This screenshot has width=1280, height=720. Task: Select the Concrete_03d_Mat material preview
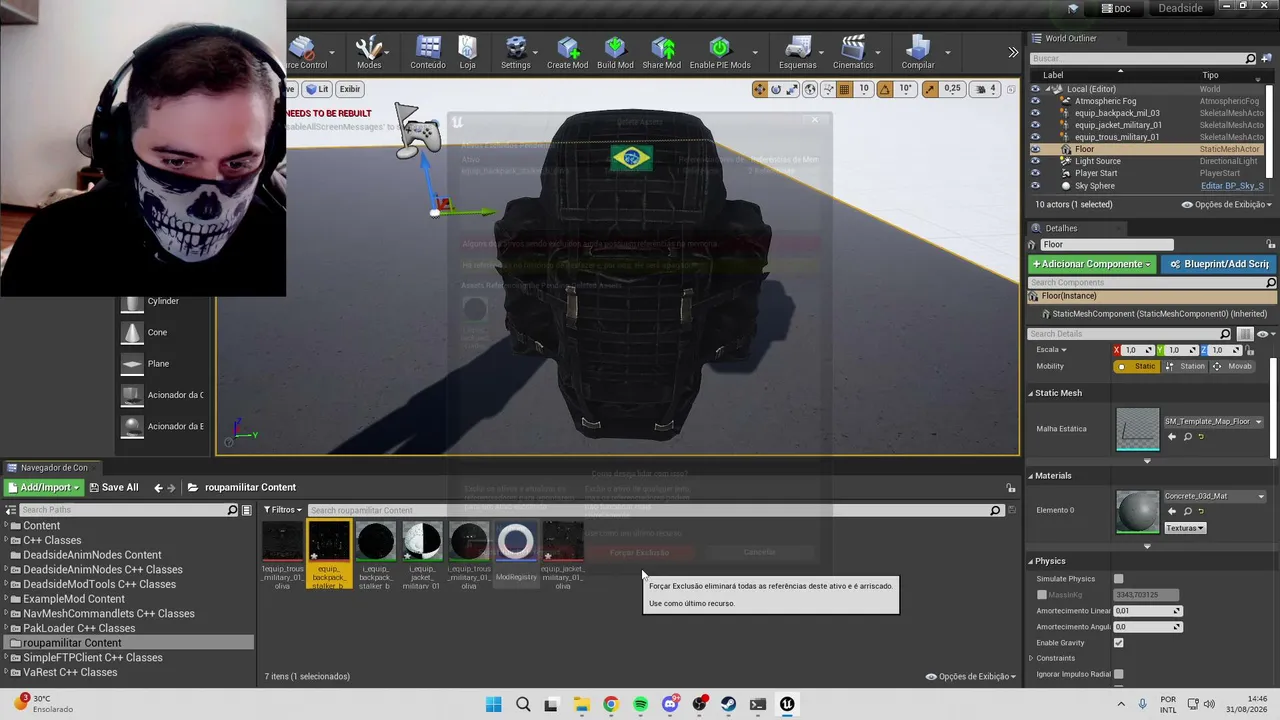tap(1138, 511)
